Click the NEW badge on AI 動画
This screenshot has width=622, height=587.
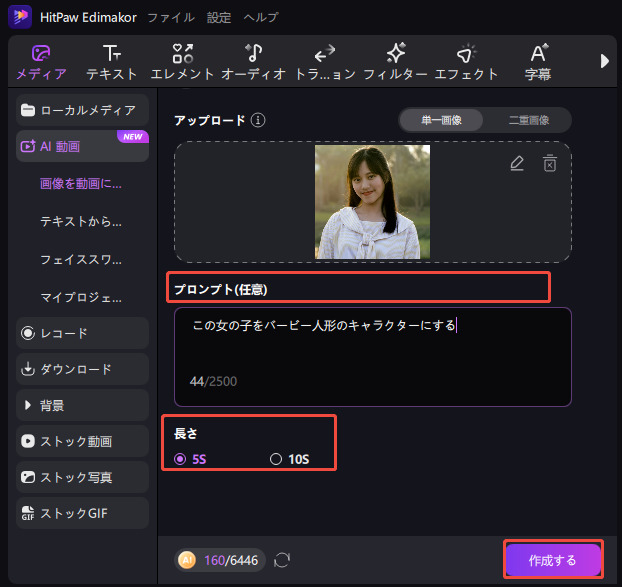(132, 137)
